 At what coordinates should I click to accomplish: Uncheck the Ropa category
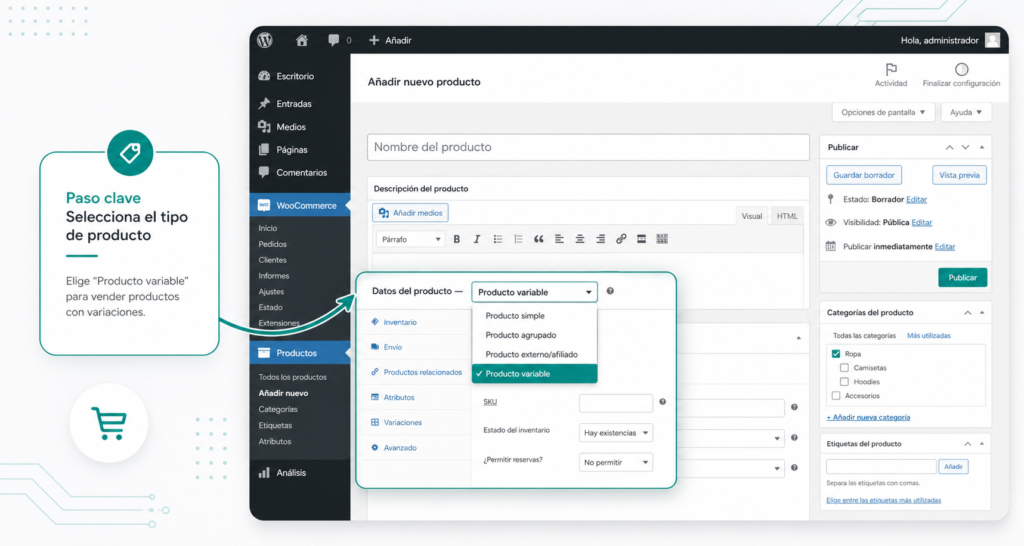[x=836, y=353]
